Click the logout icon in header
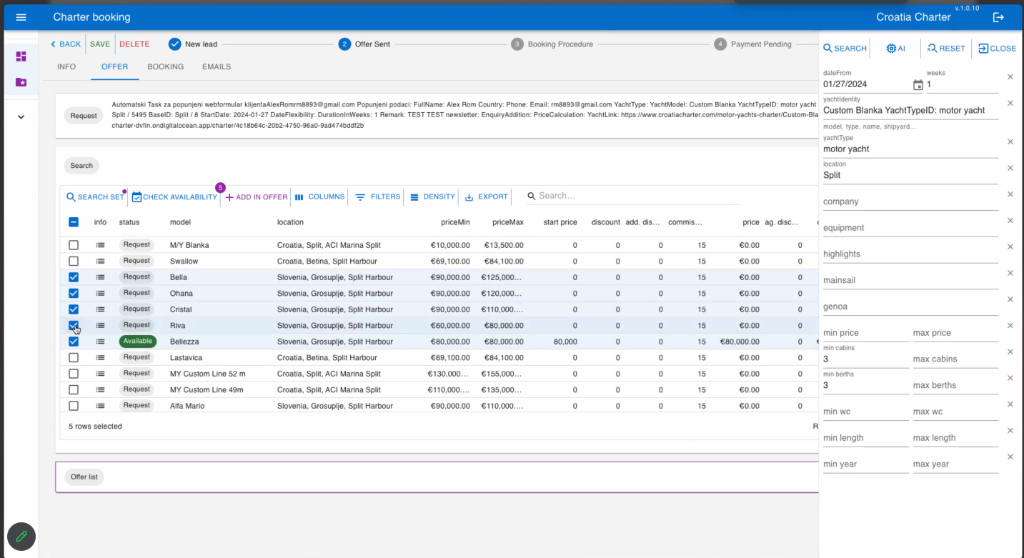Viewport: 1024px width, 558px height. click(998, 17)
